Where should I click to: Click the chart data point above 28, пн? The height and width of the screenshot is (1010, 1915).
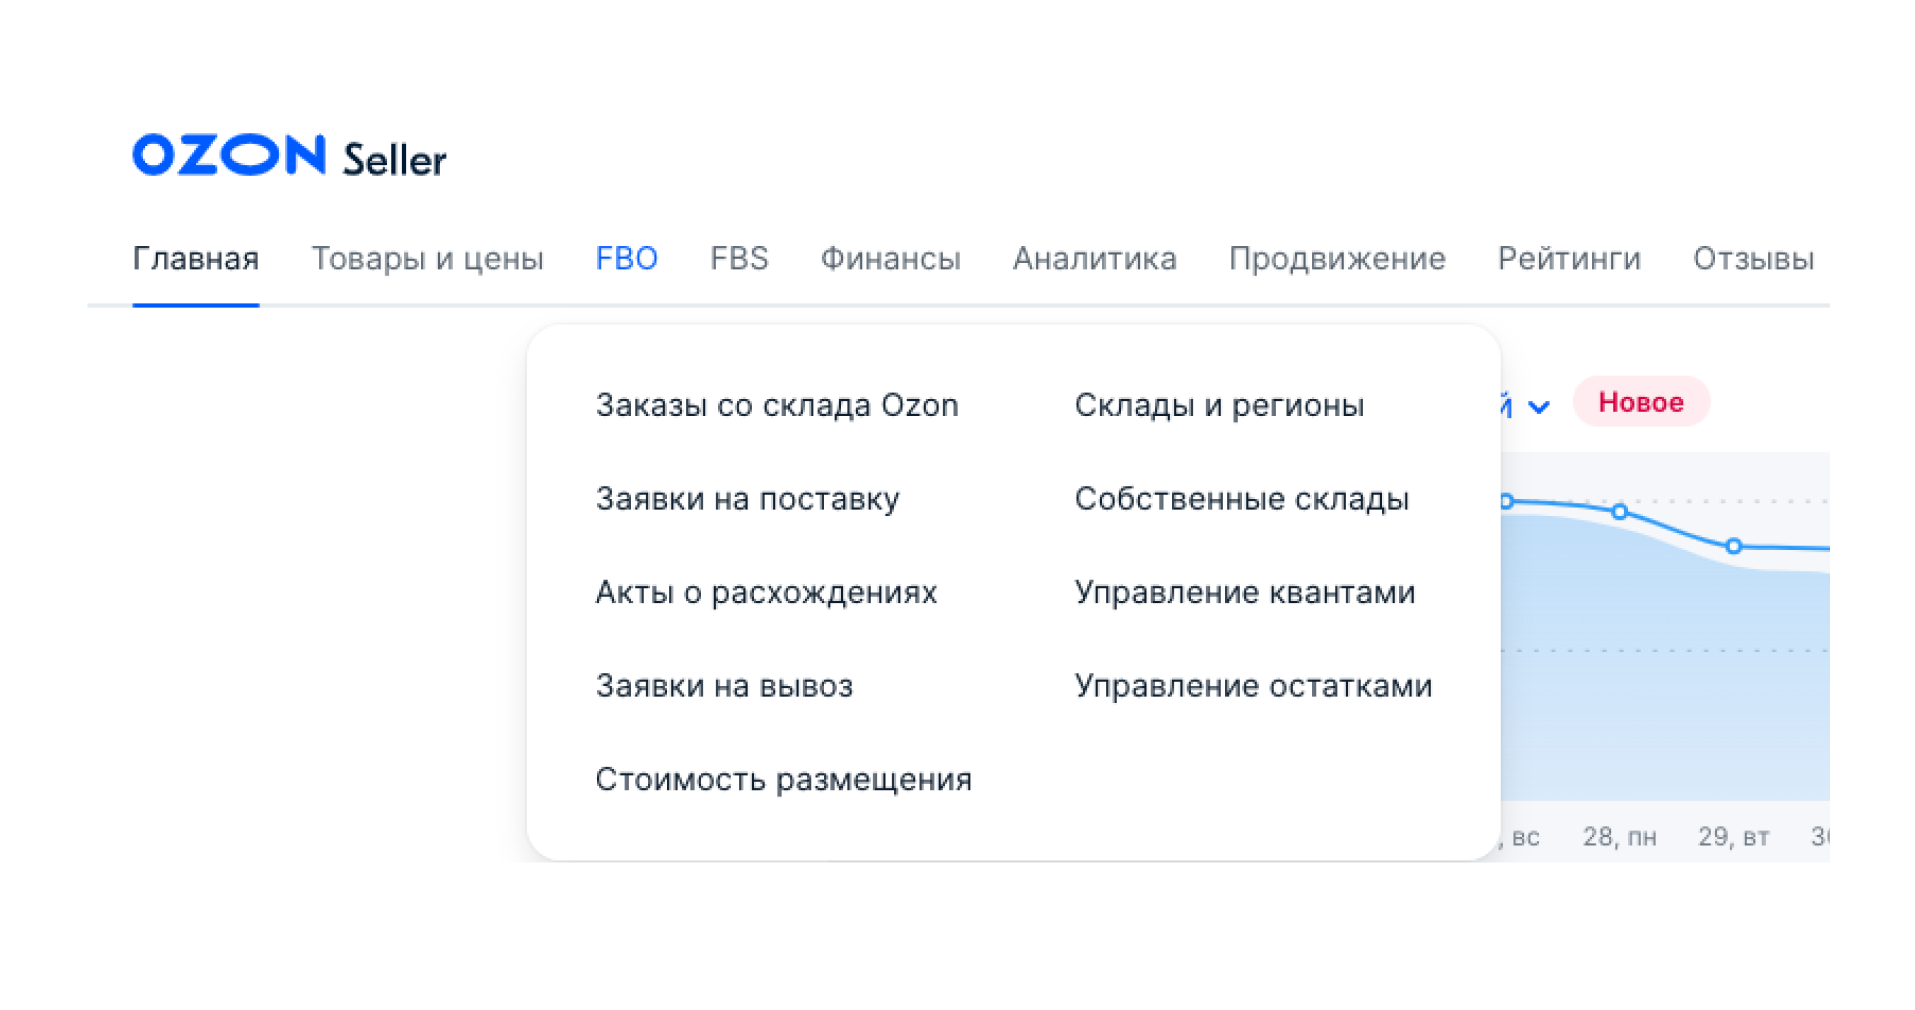[1620, 512]
